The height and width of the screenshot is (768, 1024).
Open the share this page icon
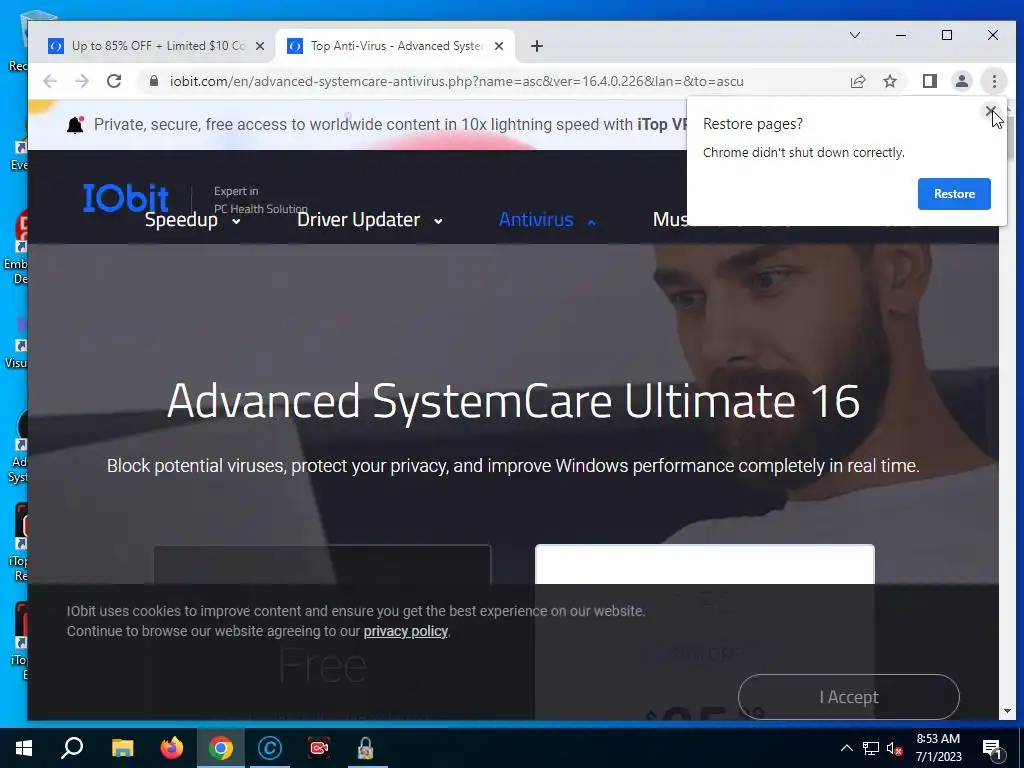857,81
